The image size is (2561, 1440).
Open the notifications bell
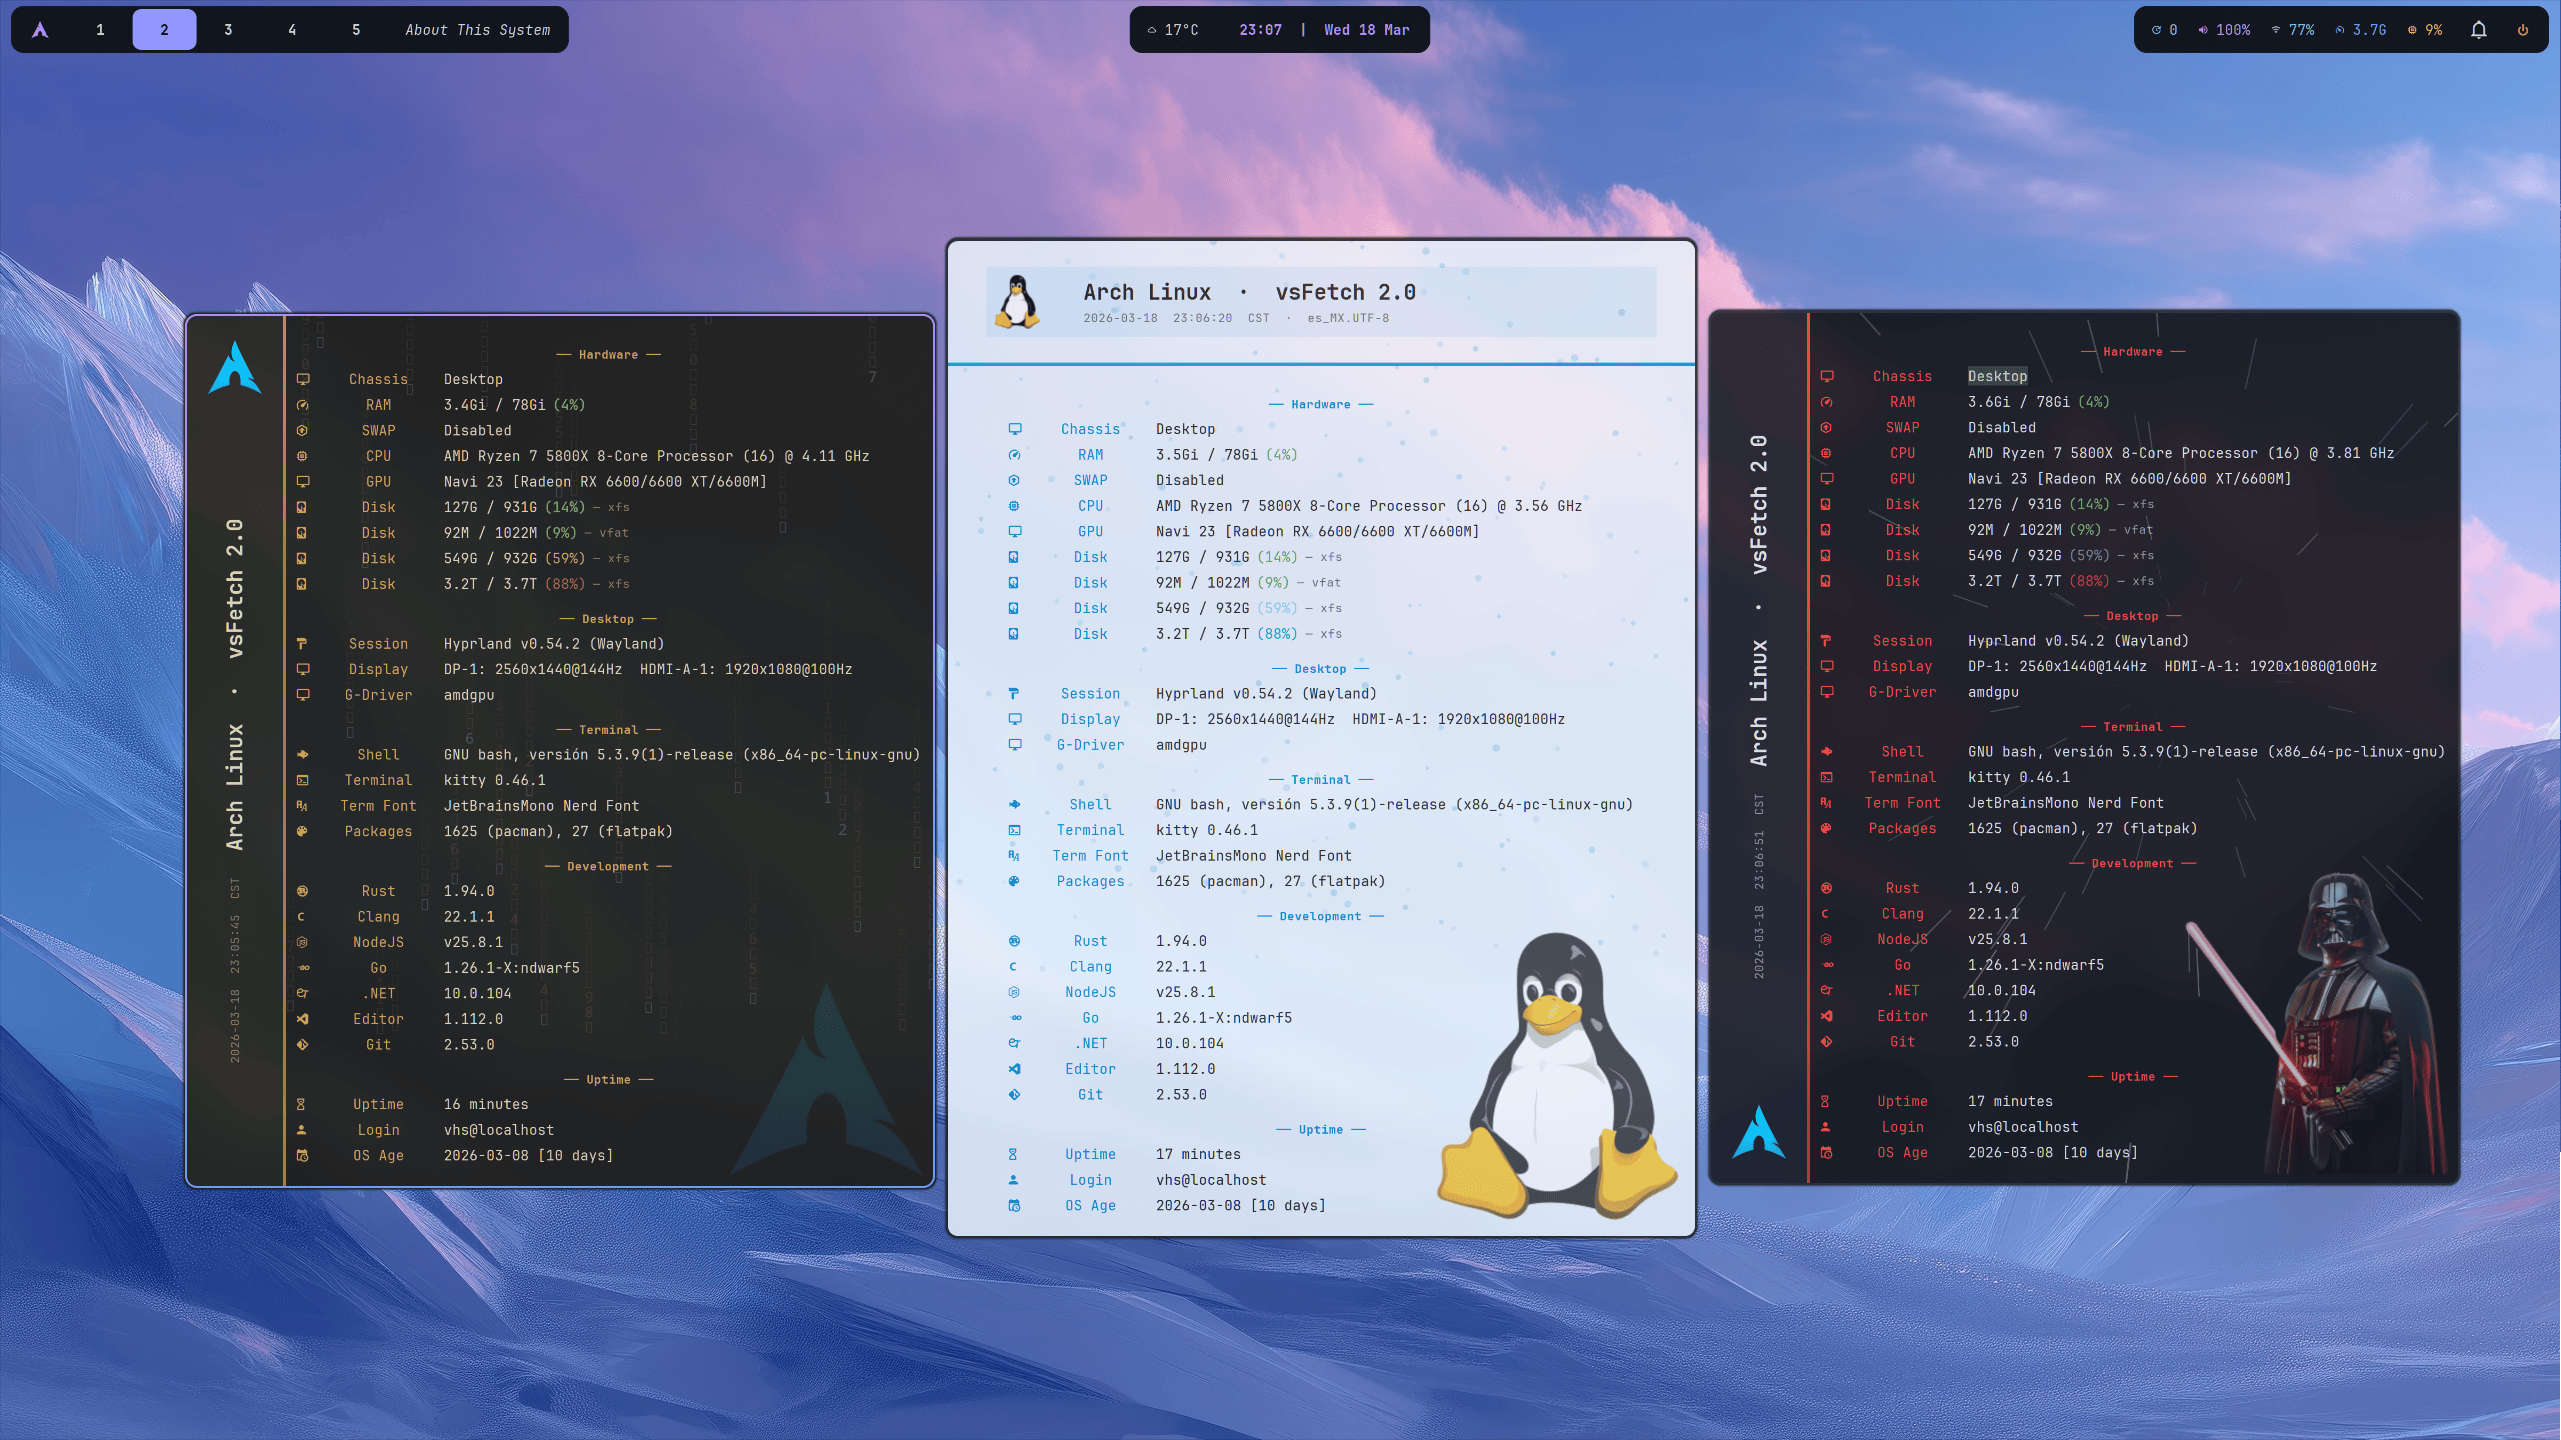coord(2478,30)
